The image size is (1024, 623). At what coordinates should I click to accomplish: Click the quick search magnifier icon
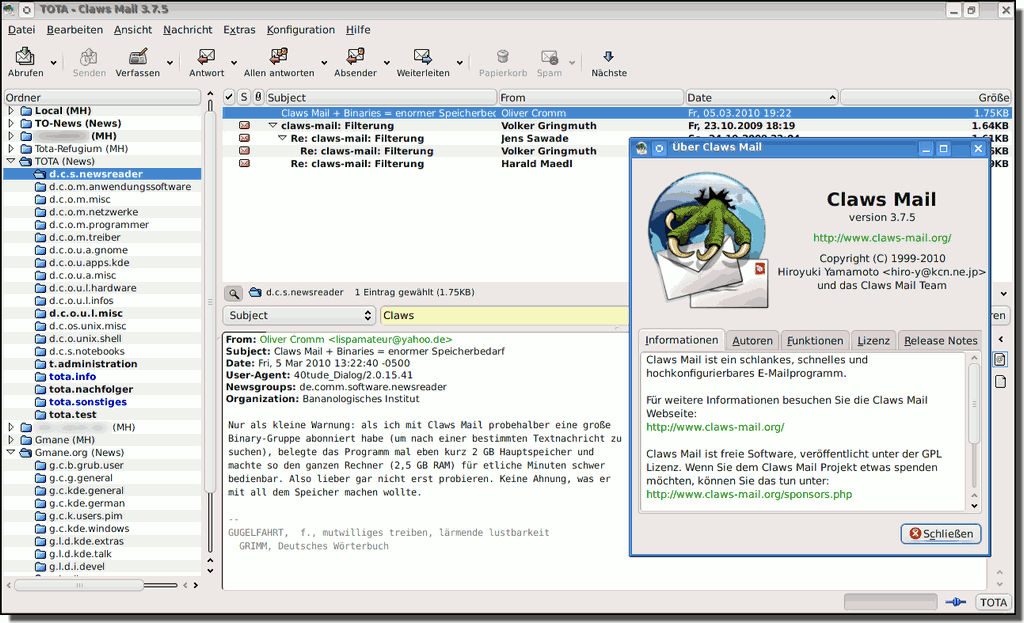232,293
